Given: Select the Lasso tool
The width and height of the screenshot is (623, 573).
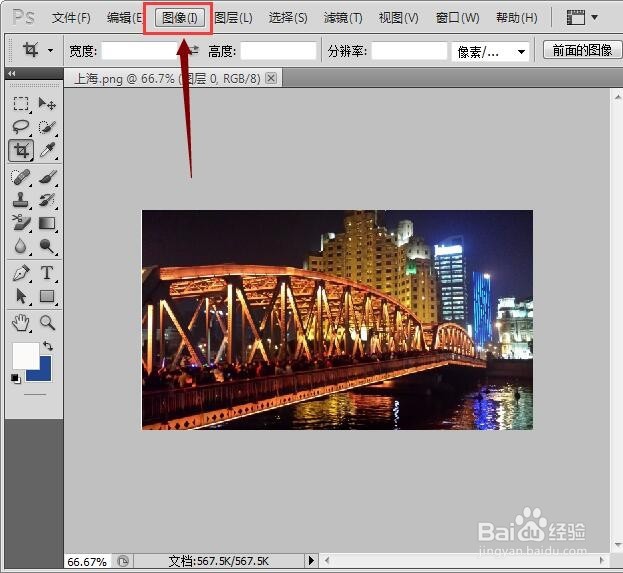Looking at the screenshot, I should pos(21,127).
